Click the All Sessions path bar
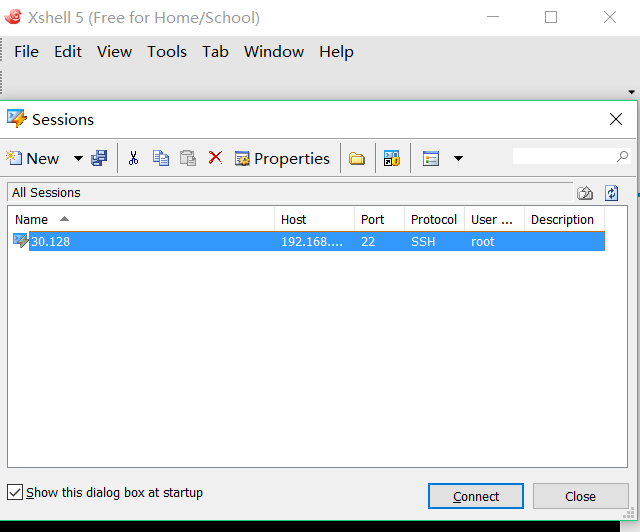This screenshot has height=532, width=640. point(290,192)
